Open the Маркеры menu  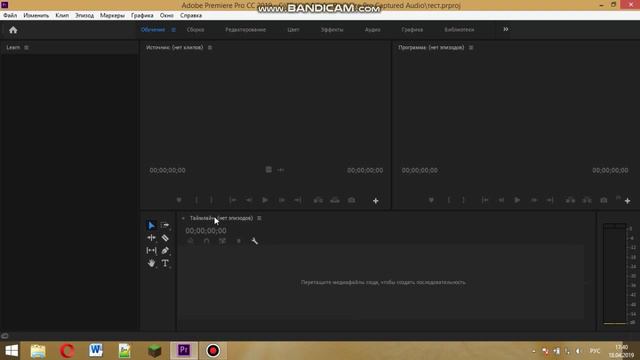(x=112, y=16)
